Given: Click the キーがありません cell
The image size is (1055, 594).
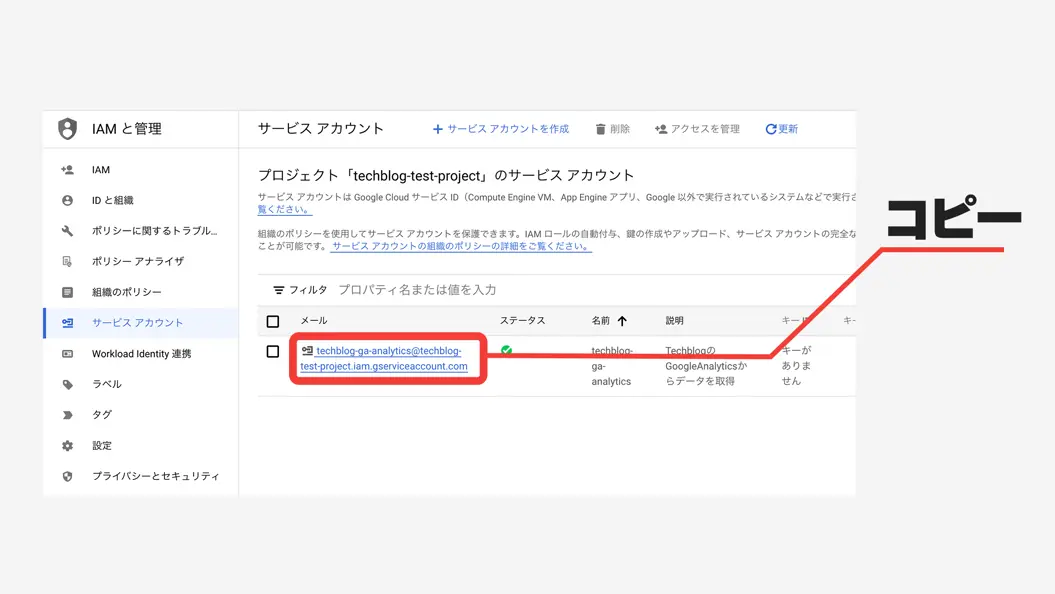Looking at the screenshot, I should [797, 366].
